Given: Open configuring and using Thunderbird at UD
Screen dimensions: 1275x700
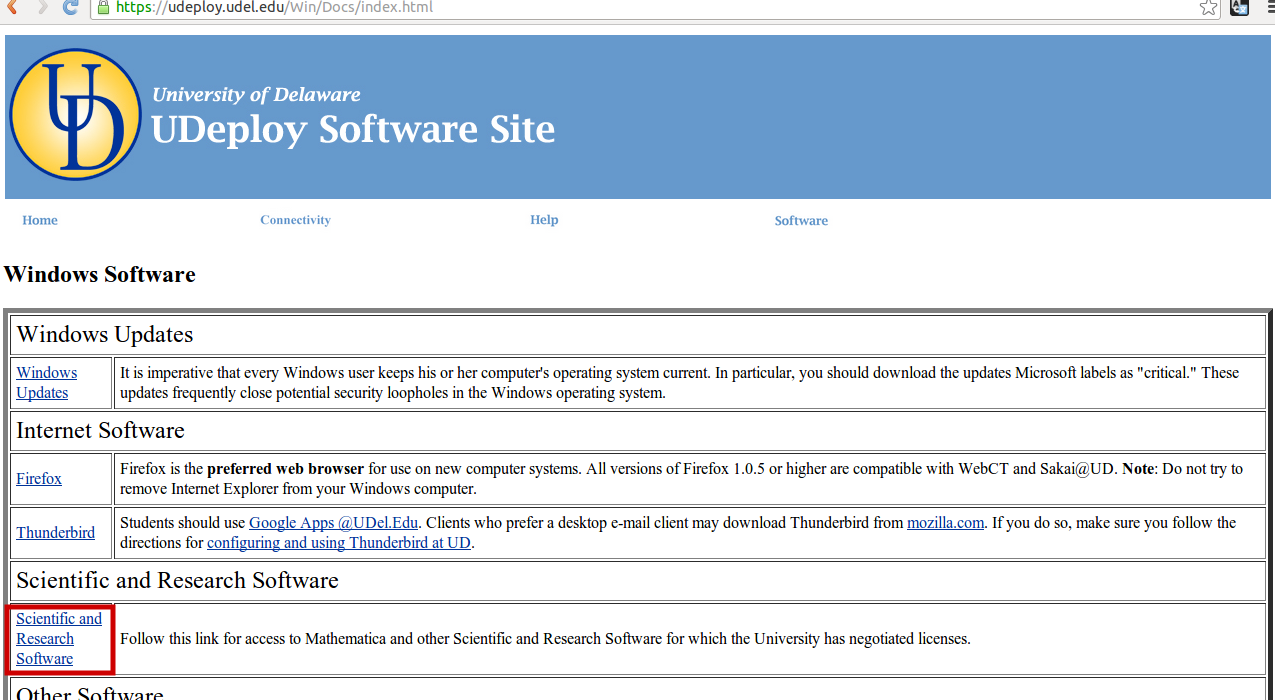Looking at the screenshot, I should point(339,542).
